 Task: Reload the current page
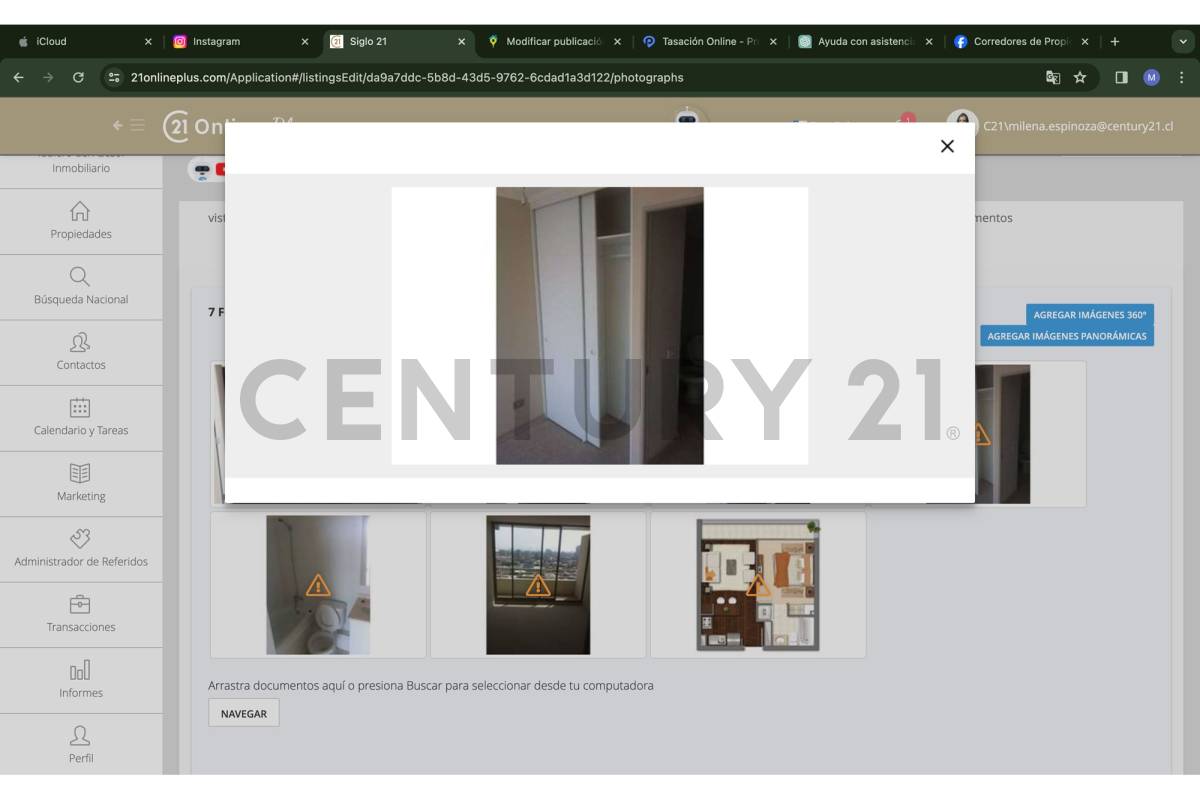pos(78,77)
